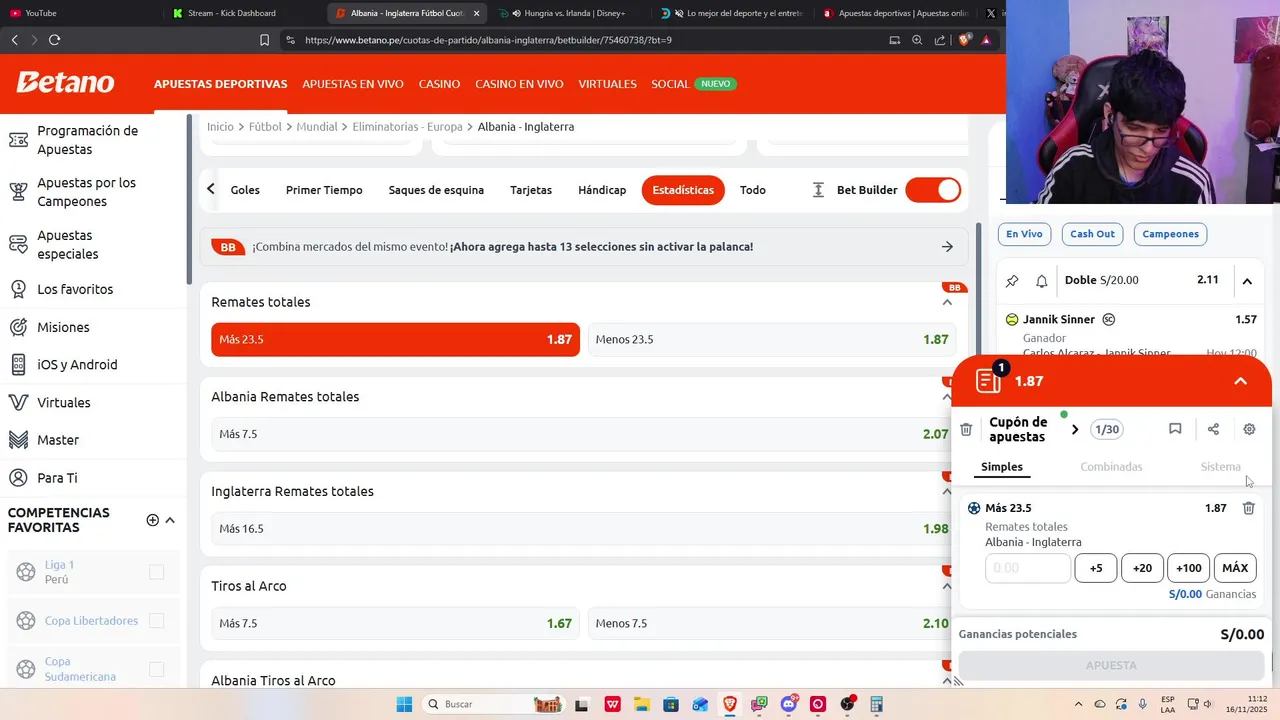Open Microsoft Store from taskbar
1280x720 pixels.
671,704
